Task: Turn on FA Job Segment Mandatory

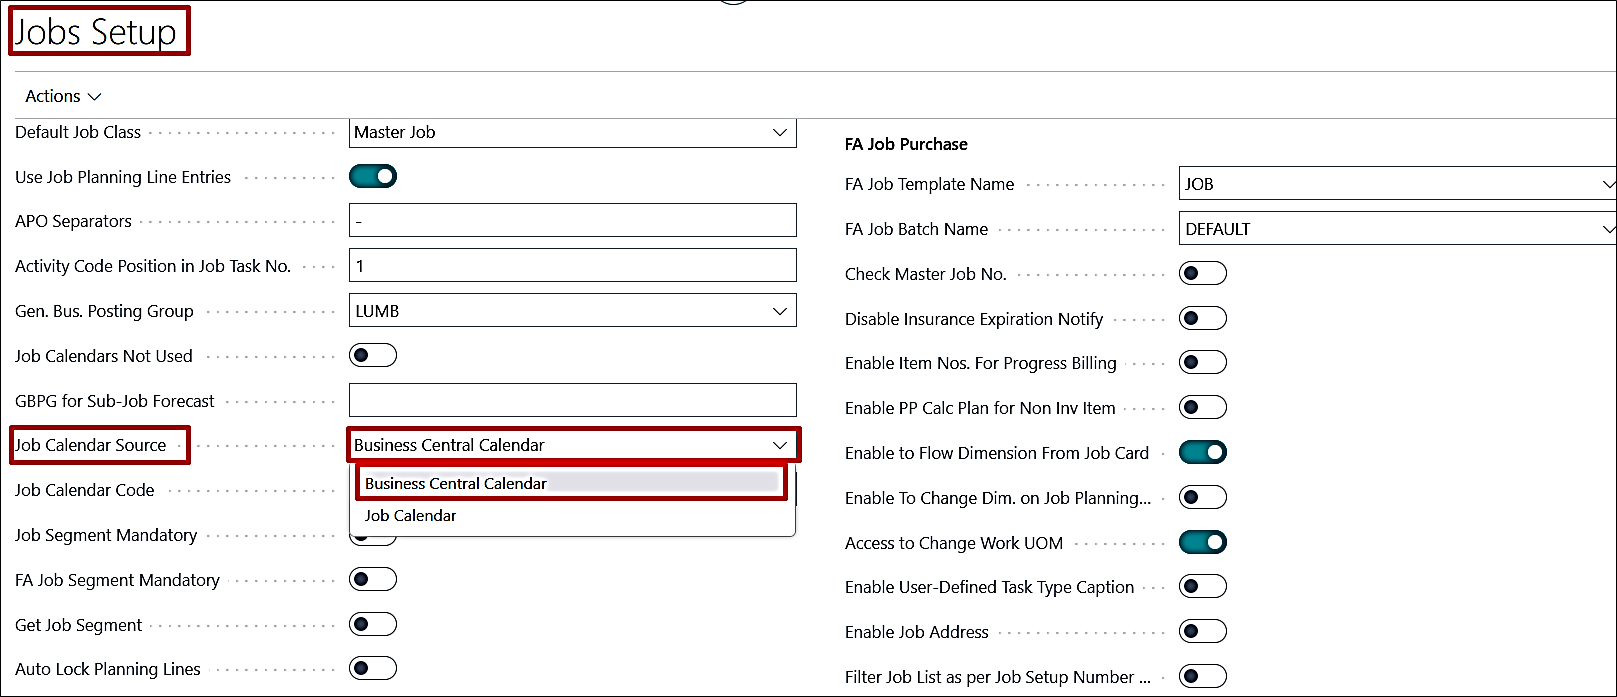Action: 373,580
